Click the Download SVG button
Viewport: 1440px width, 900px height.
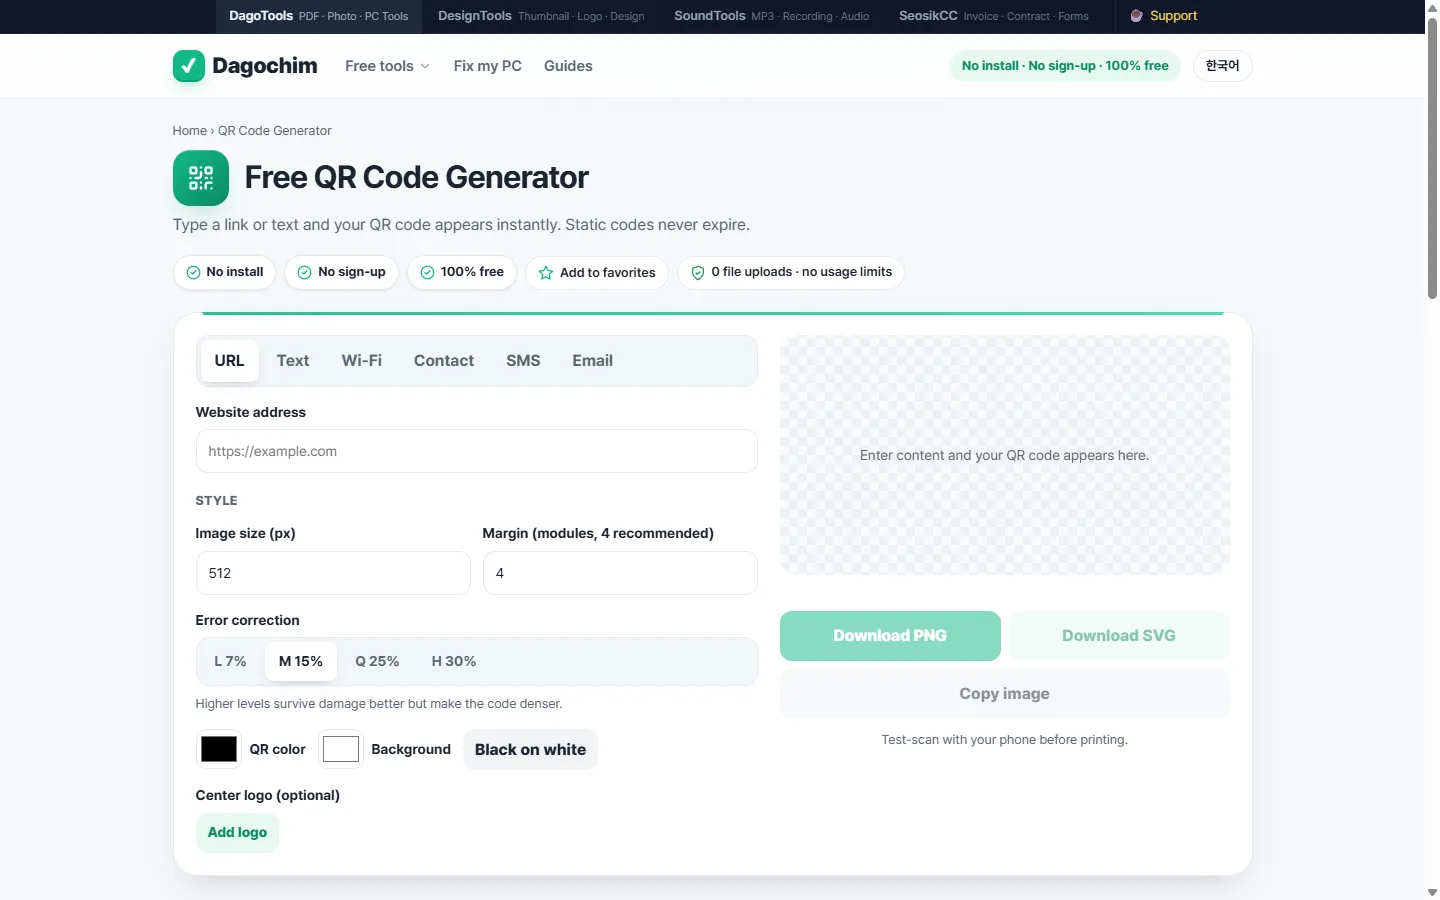1119,636
